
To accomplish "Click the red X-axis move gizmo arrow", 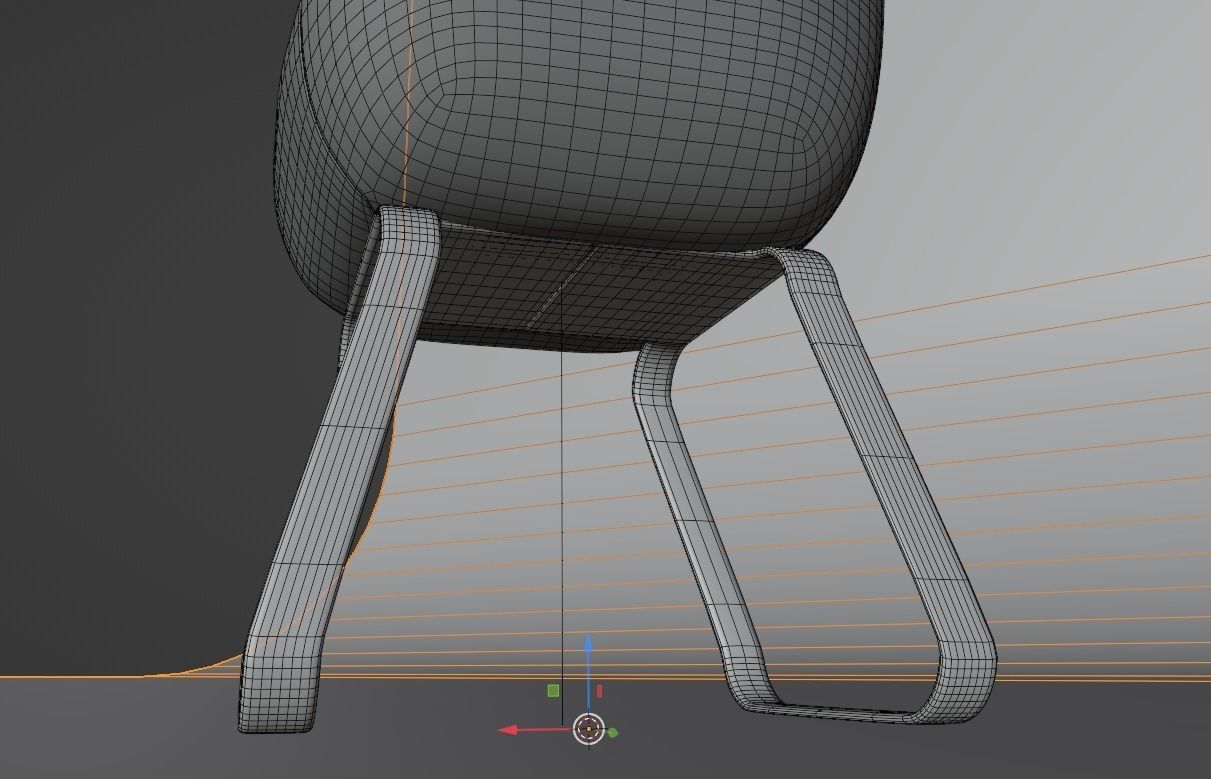I will (x=509, y=730).
